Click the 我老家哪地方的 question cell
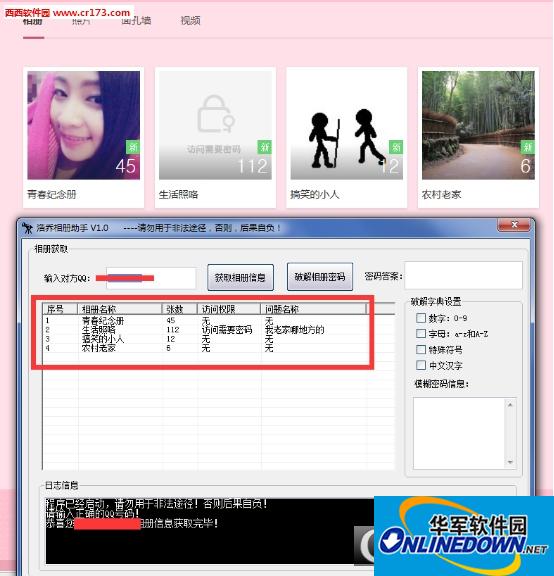The width and height of the screenshot is (554, 576). coord(295,330)
